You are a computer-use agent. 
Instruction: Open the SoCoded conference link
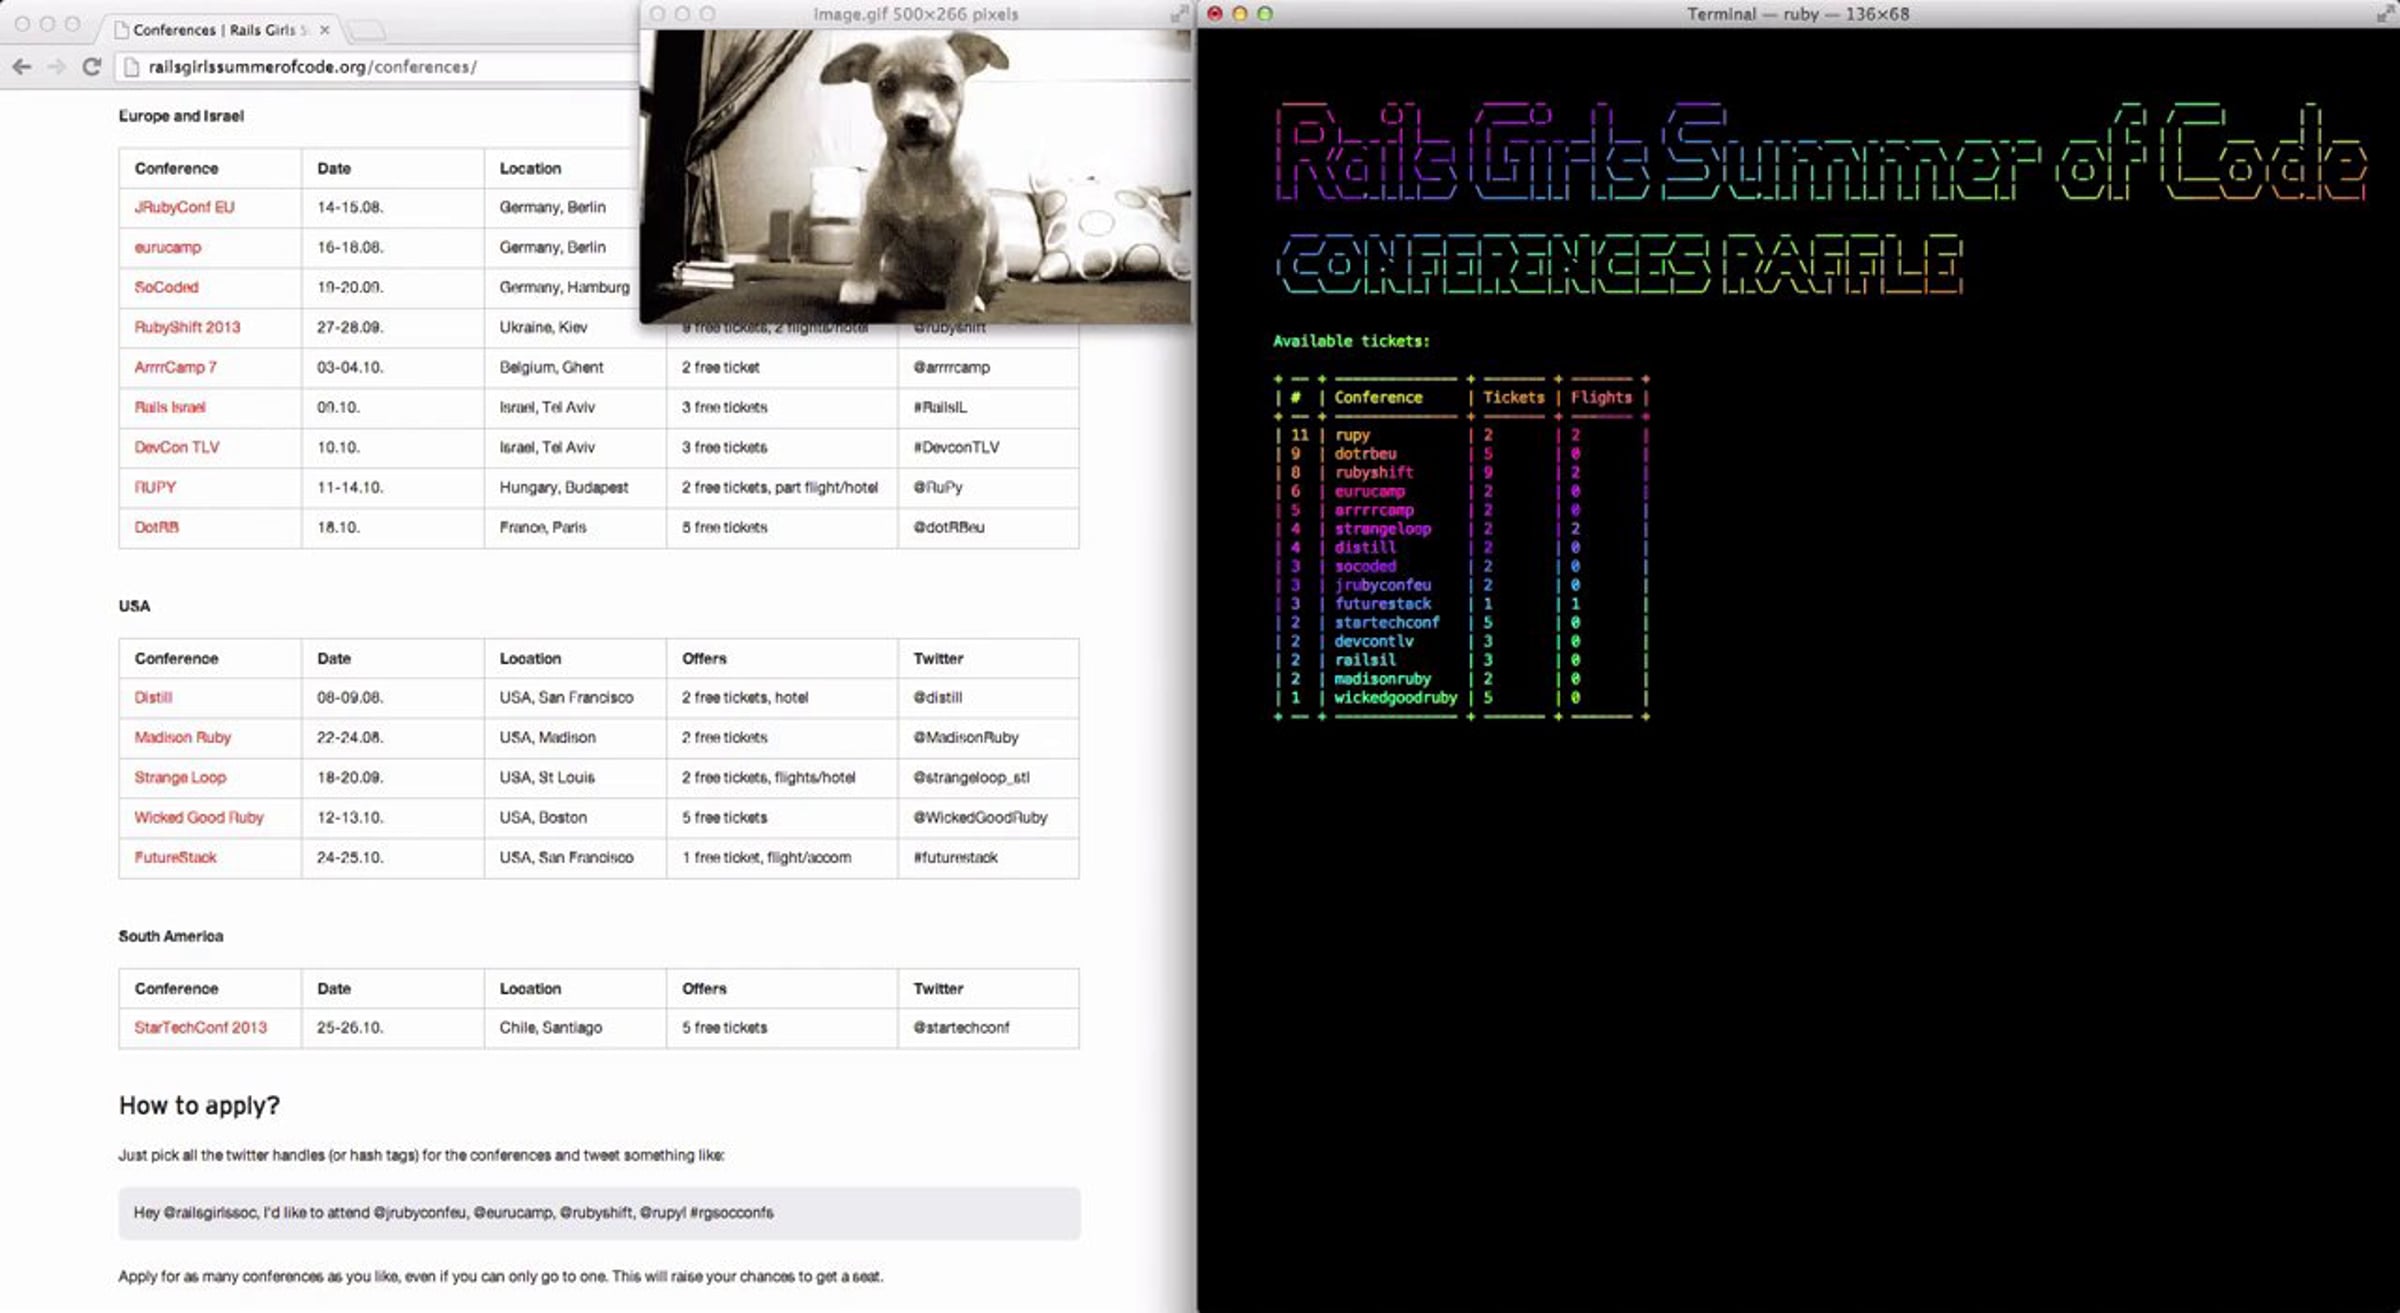tap(166, 287)
